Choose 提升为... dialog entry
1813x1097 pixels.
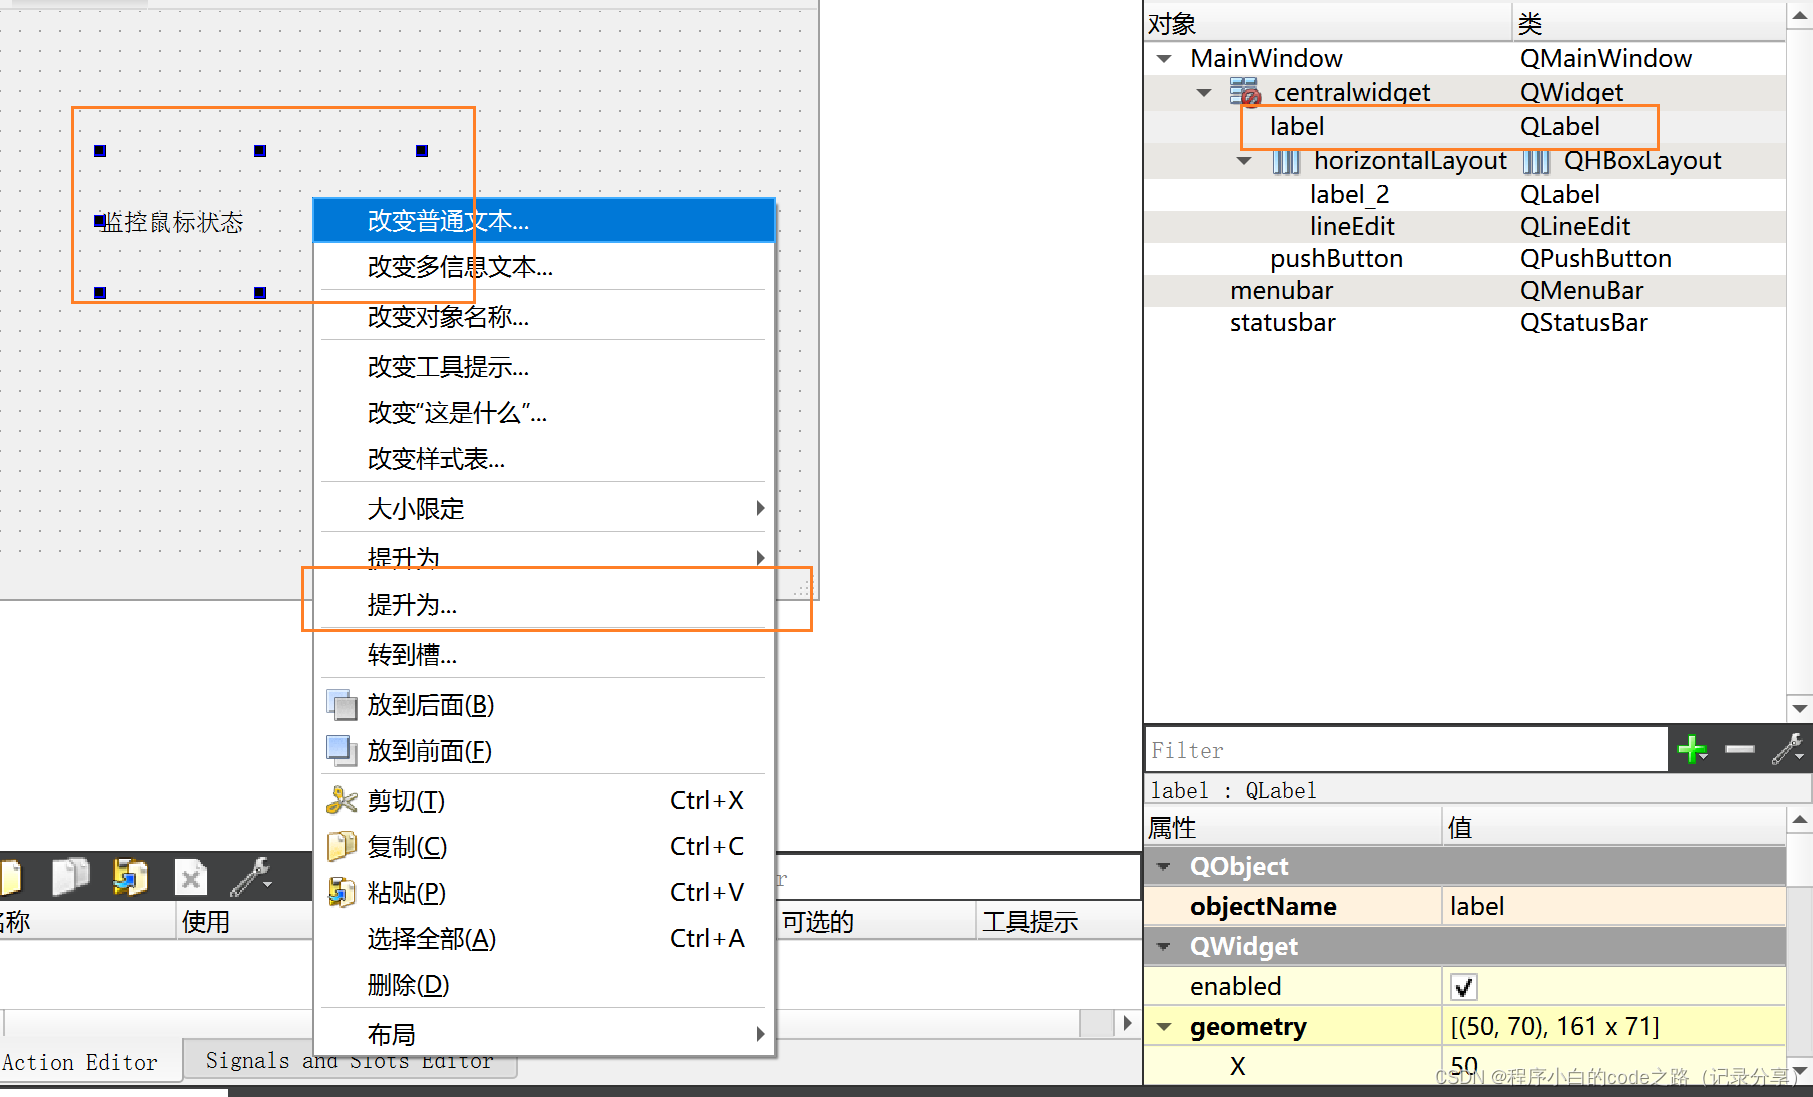click(x=544, y=604)
